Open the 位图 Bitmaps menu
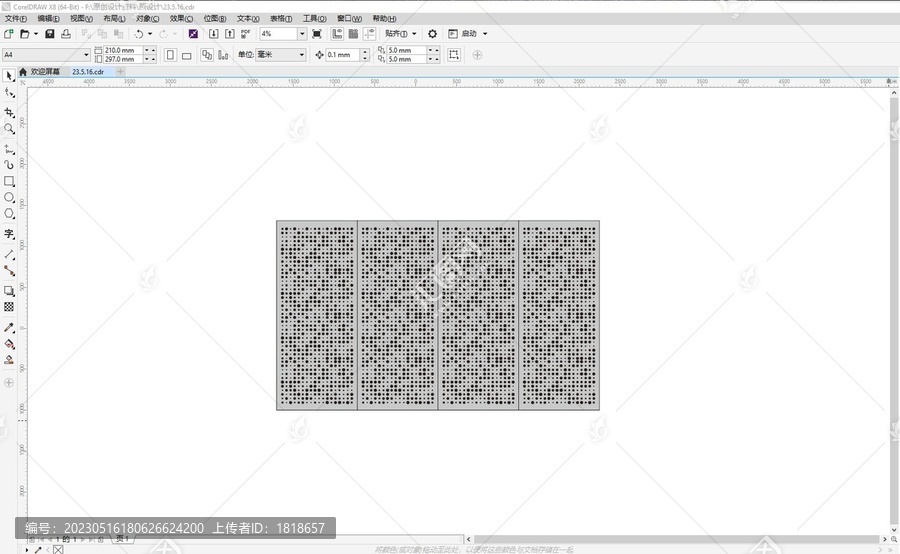900x554 pixels. 215,18
